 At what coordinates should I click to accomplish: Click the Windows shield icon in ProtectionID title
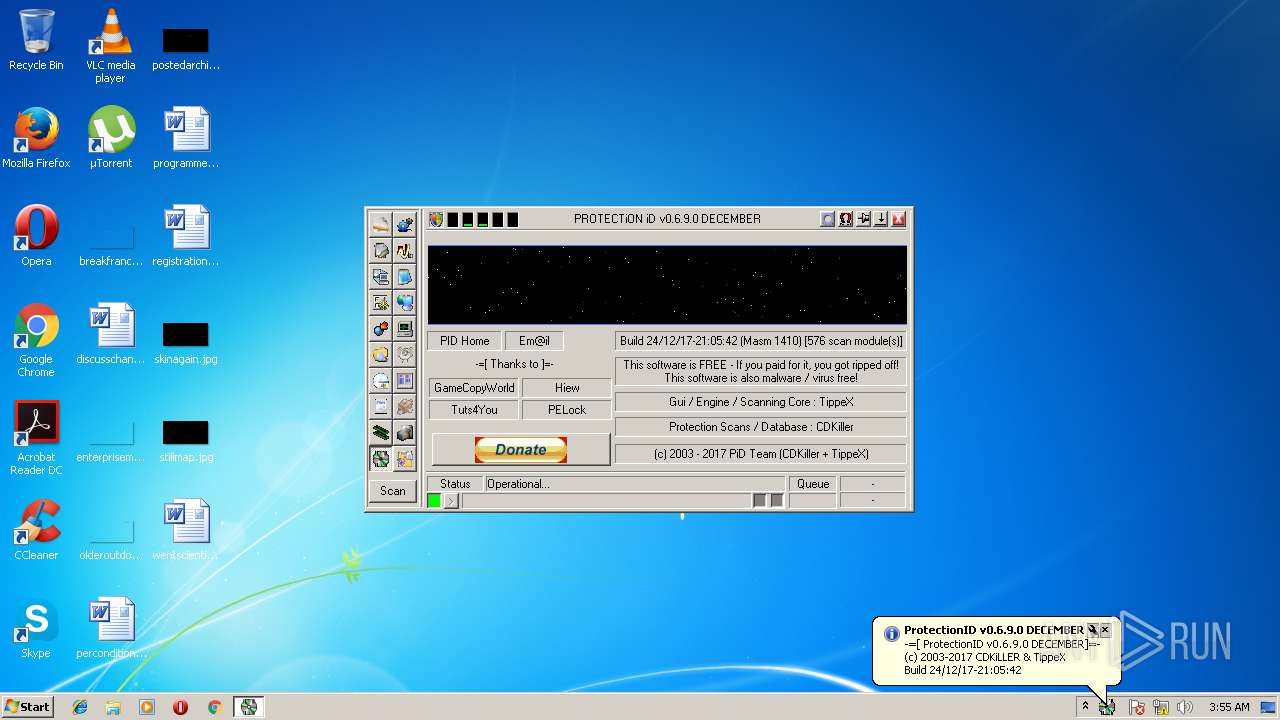pos(436,219)
